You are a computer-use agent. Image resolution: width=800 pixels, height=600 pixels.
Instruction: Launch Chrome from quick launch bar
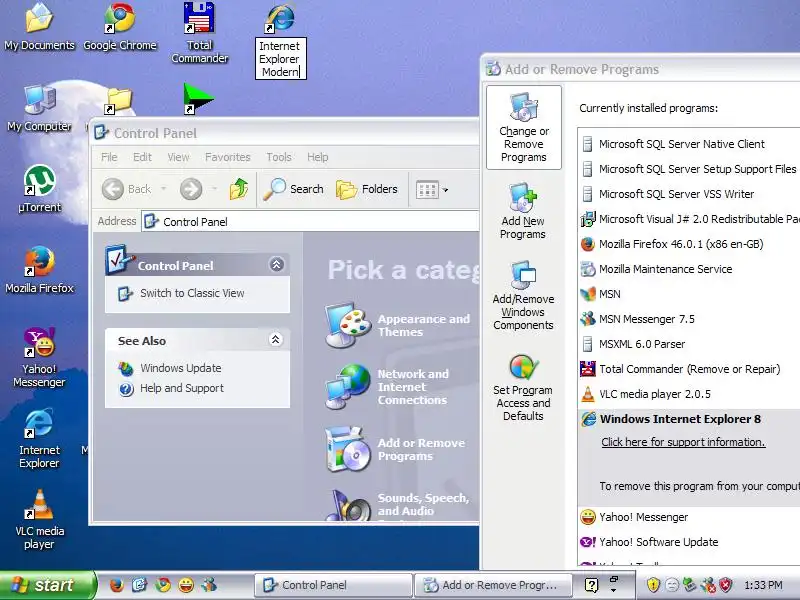[163, 585]
